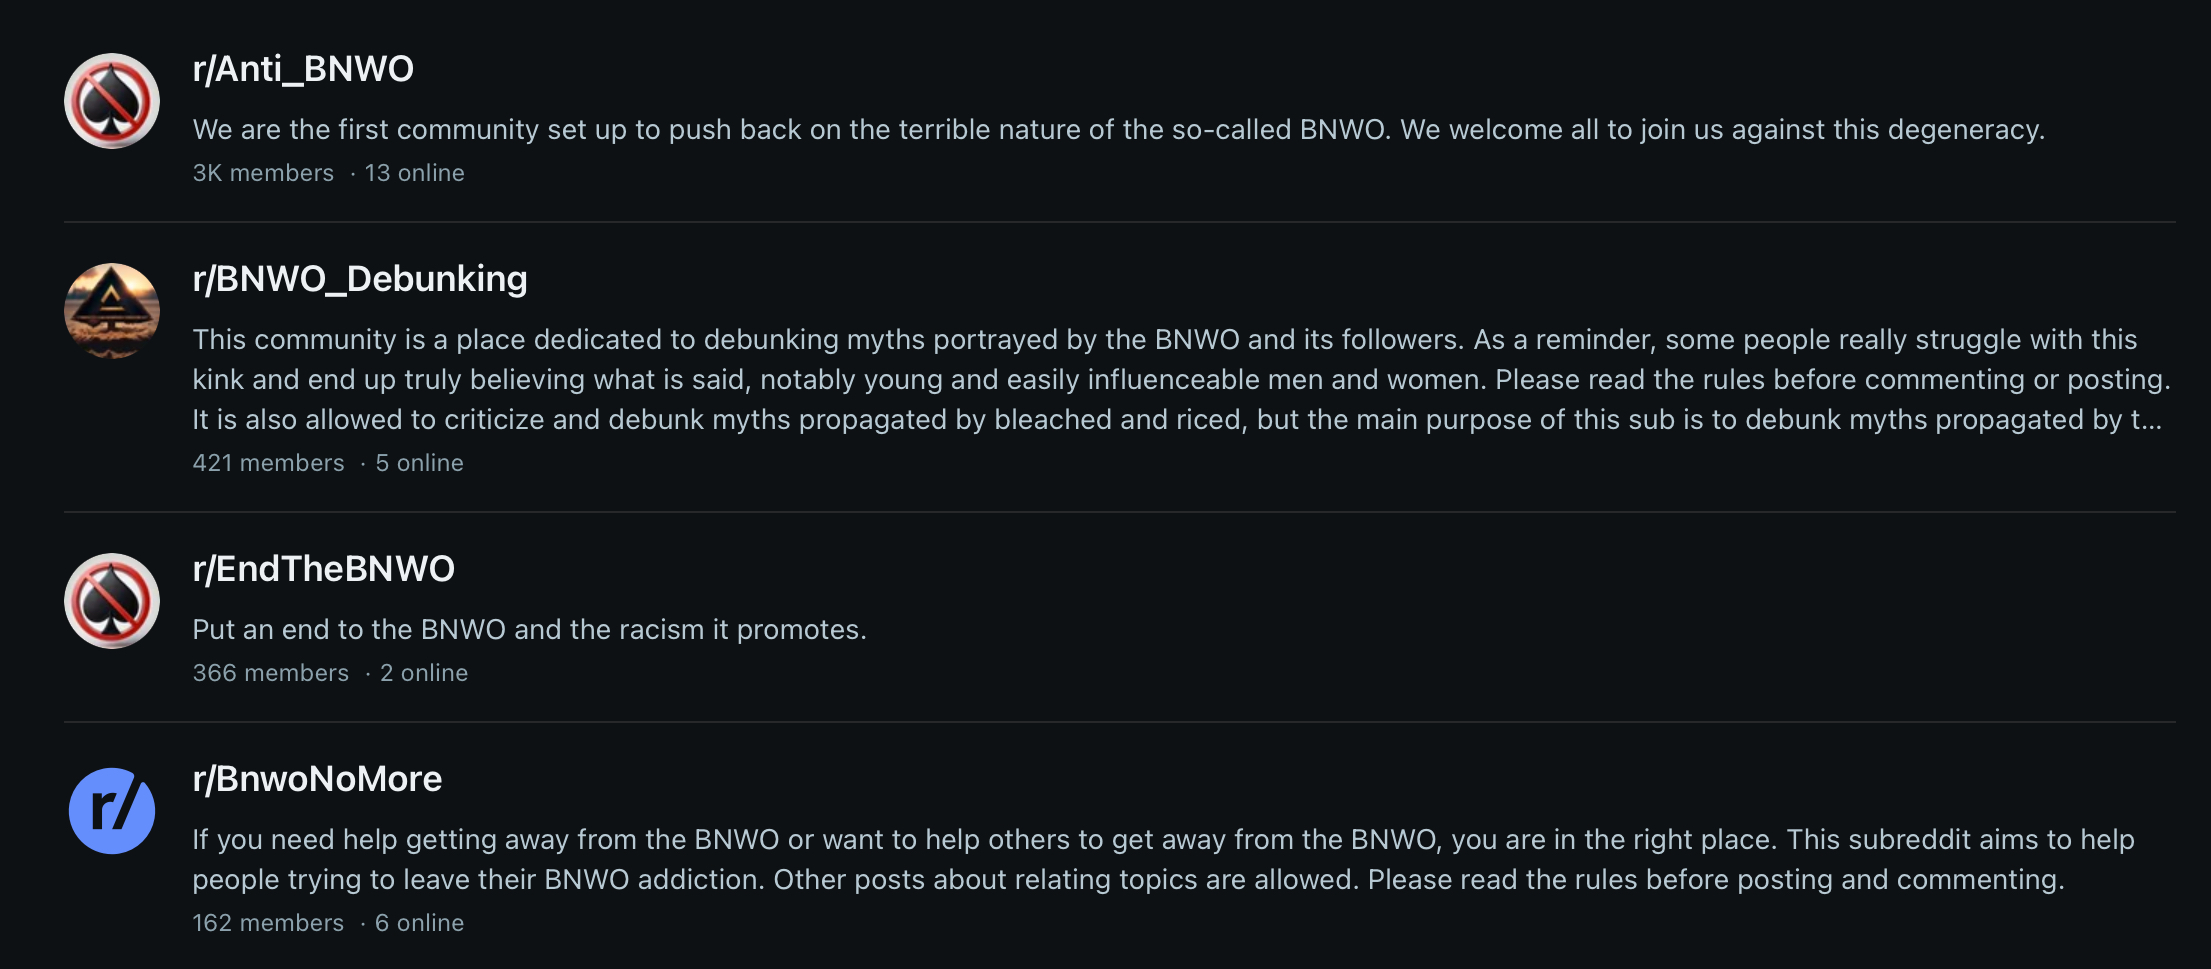Open the r/BNWO_Debunking pyramid avatar
Viewport: 2211px width, 969px height.
pyautogui.click(x=112, y=311)
